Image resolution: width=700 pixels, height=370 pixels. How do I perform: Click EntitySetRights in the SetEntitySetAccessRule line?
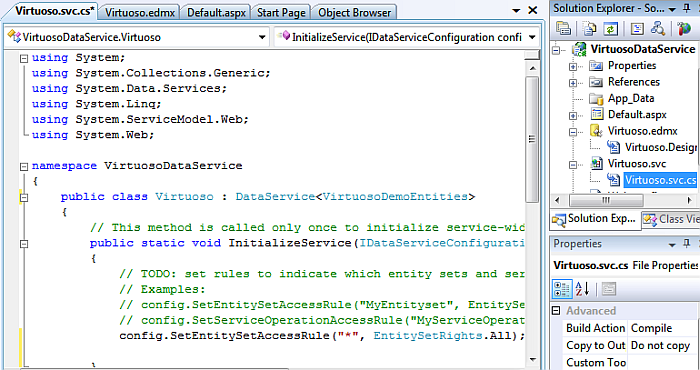coord(428,336)
